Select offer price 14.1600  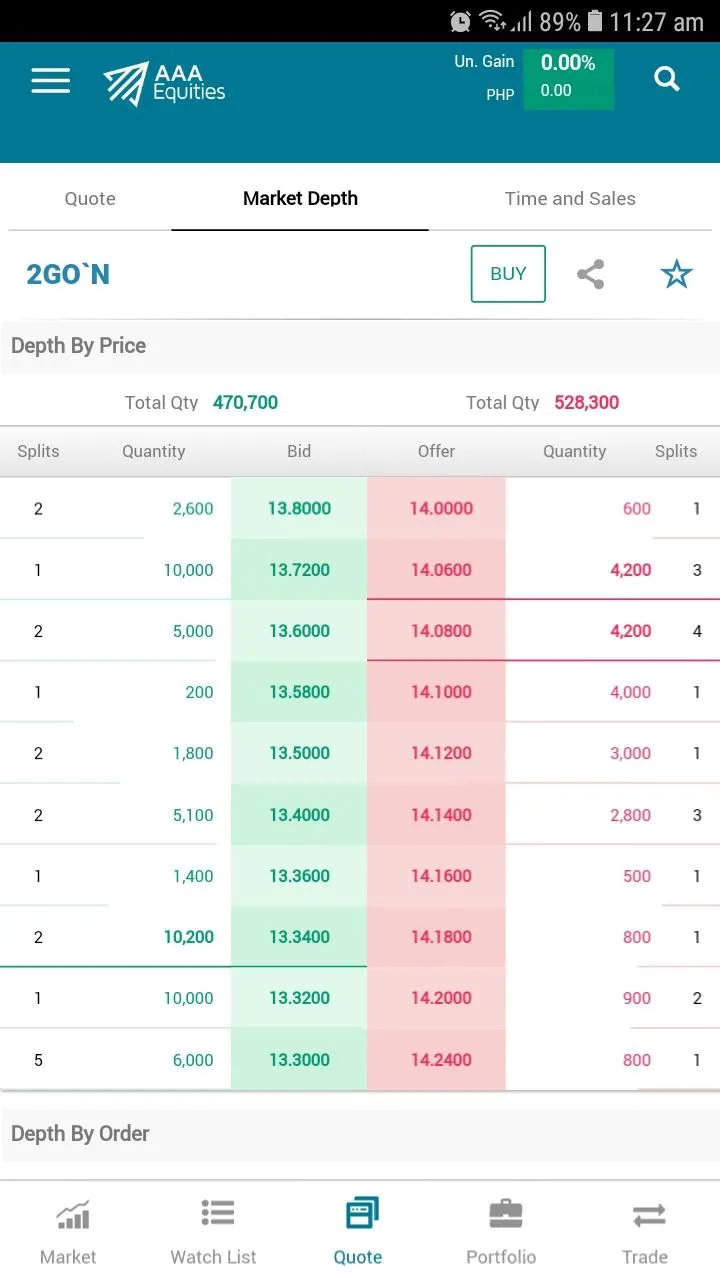pyautogui.click(x=437, y=876)
